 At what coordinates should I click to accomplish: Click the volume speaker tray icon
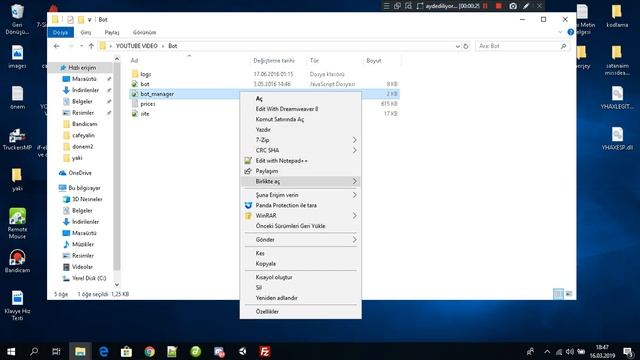[x=570, y=351]
